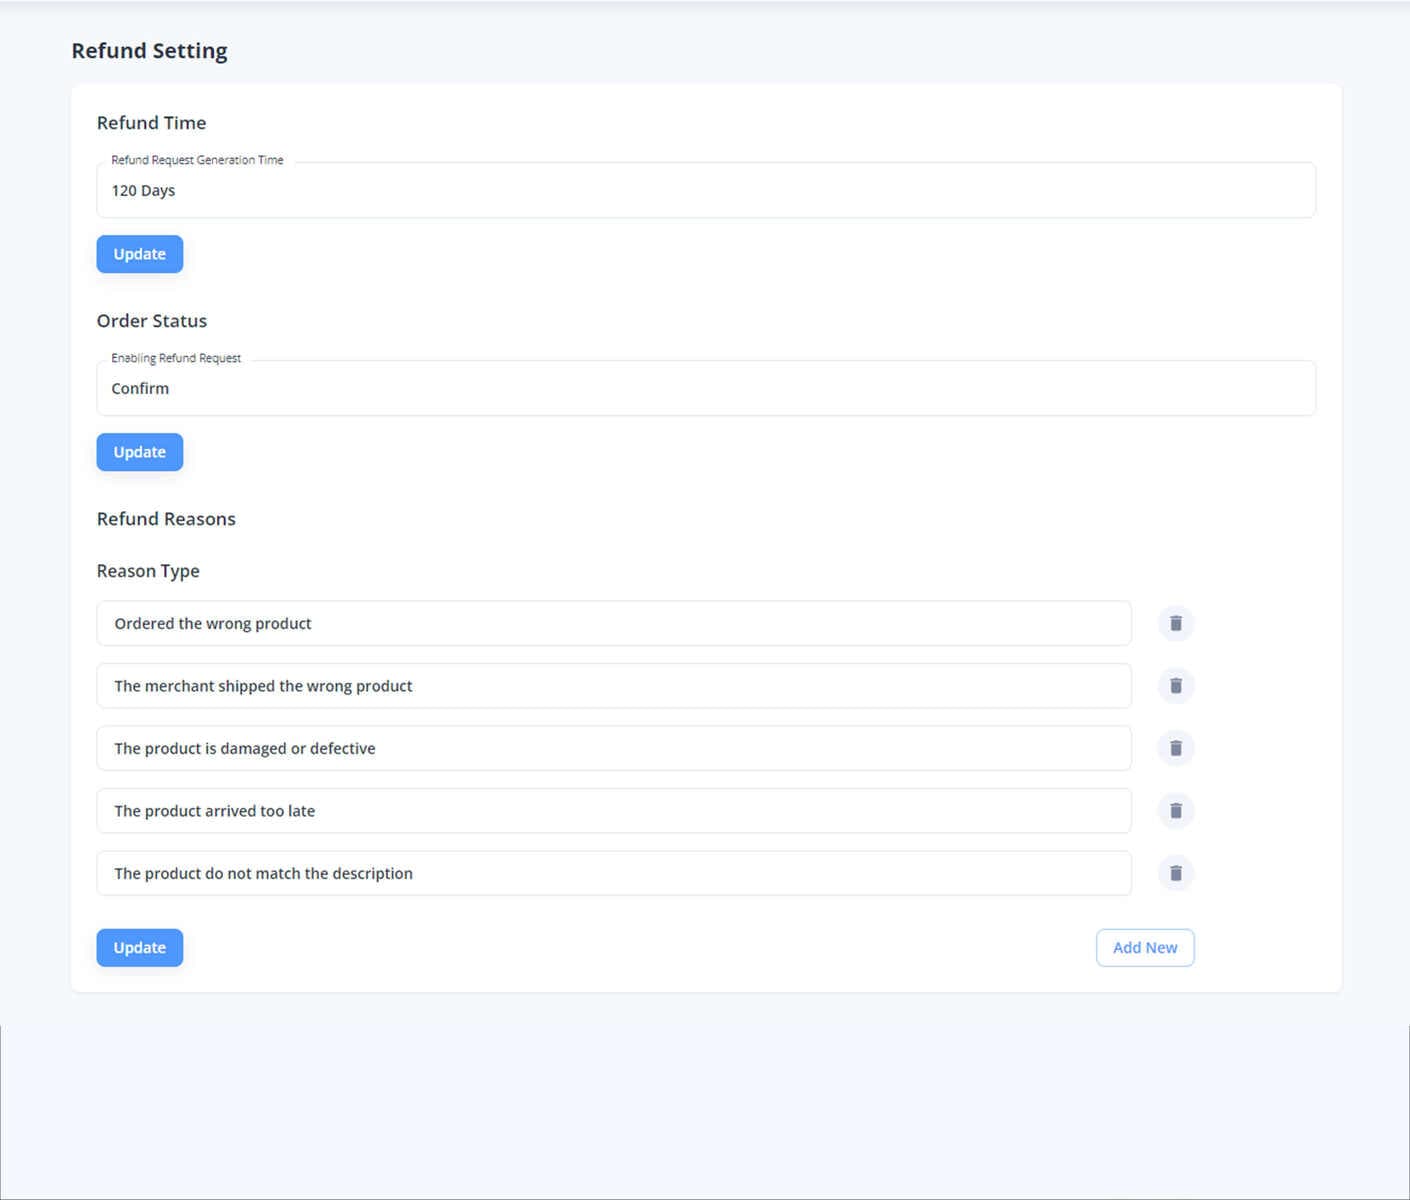Click the trash icon next to the first reason
Screen dimensions: 1410x1200
(x=1175, y=623)
